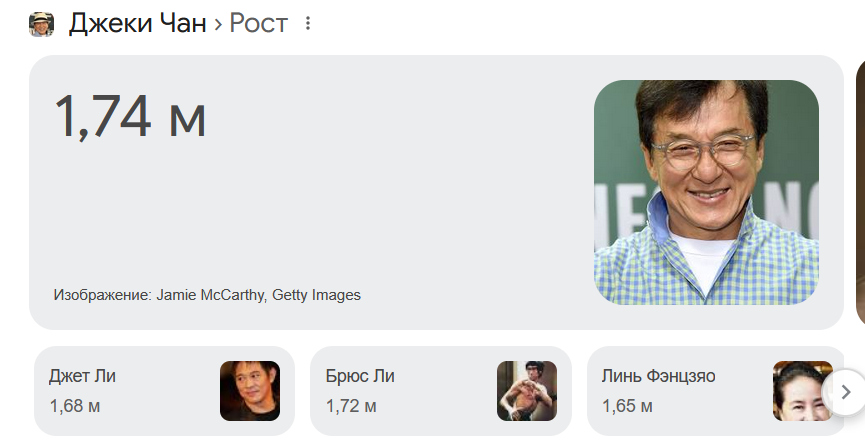The height and width of the screenshot is (447, 865).
Task: Click Брюс Ли's height 1,72 м
Action: point(351,406)
